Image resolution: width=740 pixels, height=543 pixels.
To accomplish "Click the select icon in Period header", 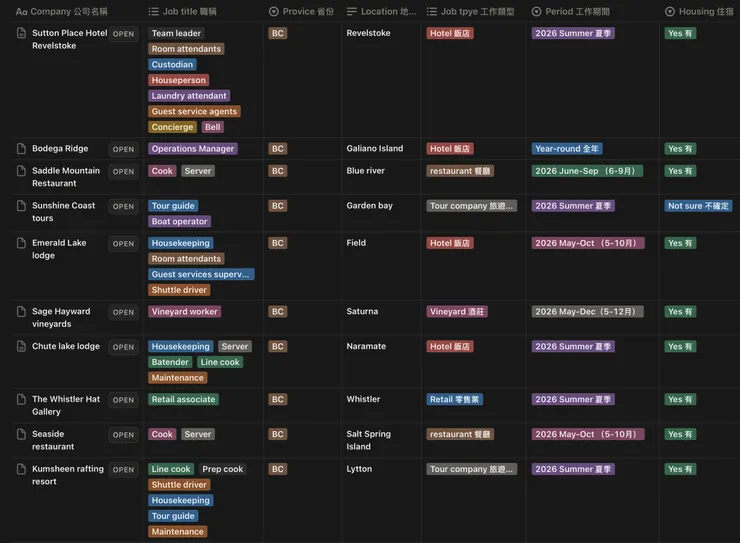I will pyautogui.click(x=537, y=11).
